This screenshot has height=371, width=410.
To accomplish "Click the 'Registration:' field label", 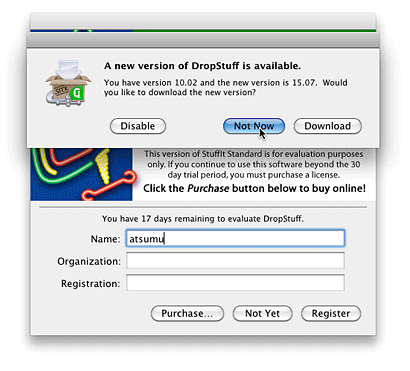I will (x=90, y=284).
